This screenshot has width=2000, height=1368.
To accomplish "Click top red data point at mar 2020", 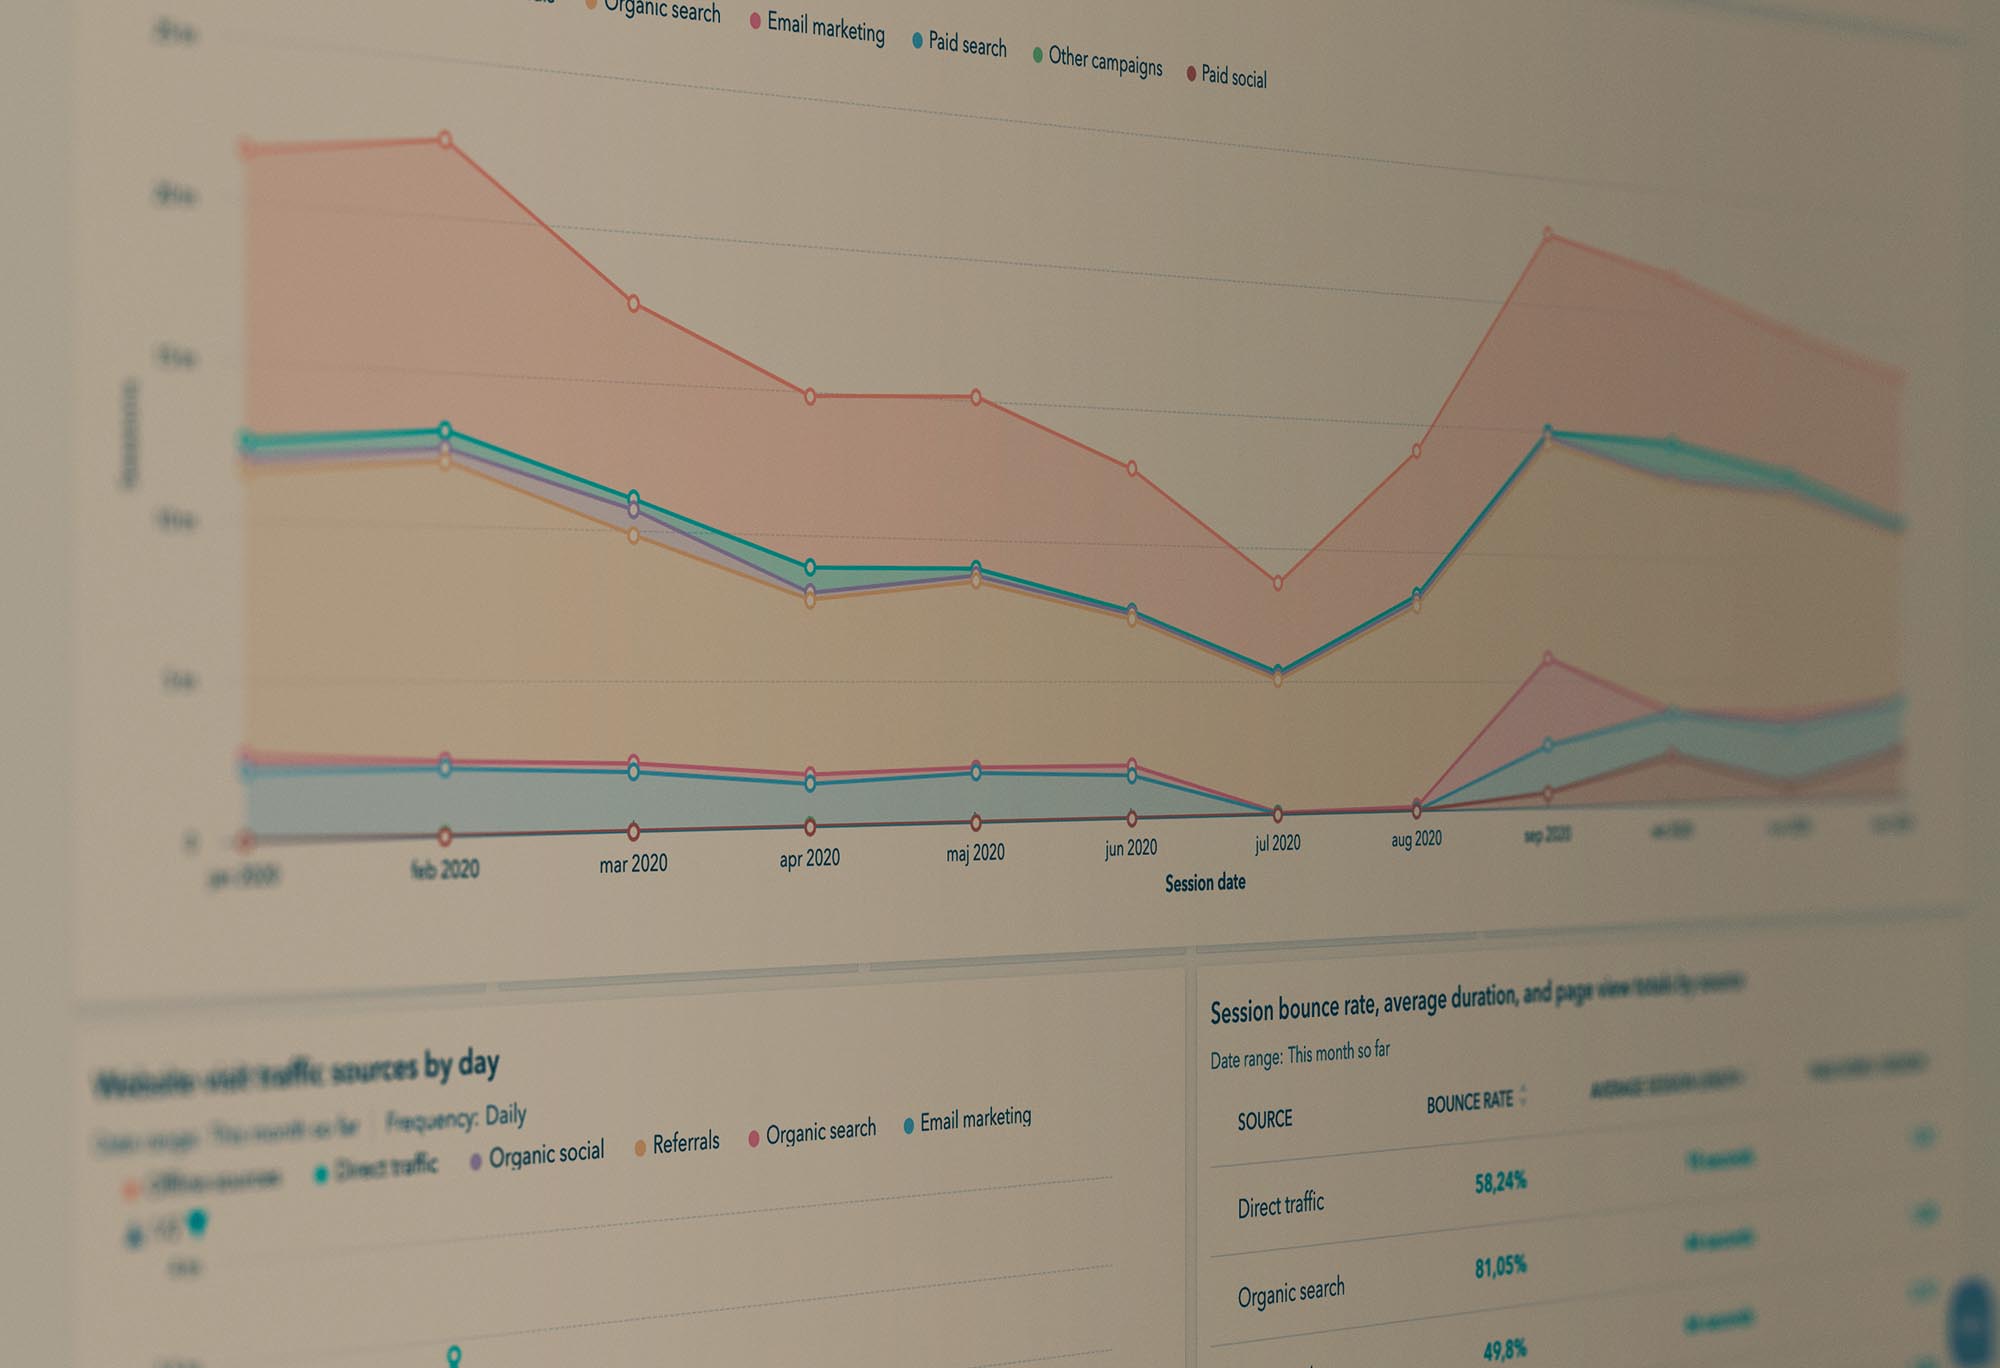I will coord(633,304).
